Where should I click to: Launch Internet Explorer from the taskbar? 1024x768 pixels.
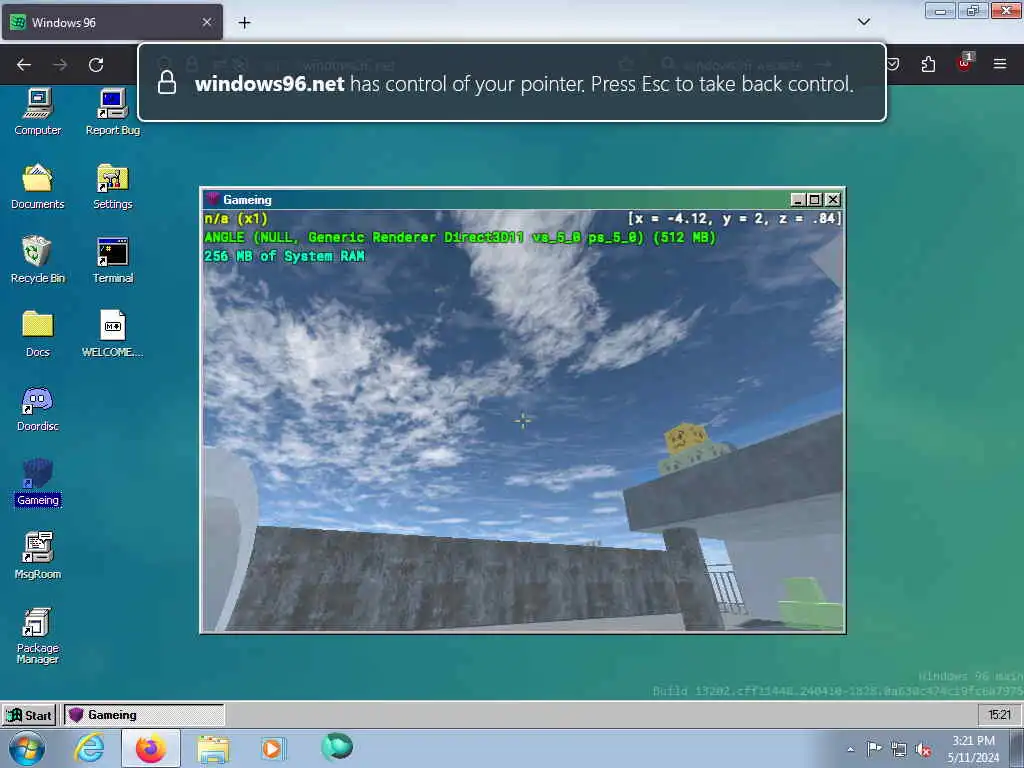(x=89, y=748)
